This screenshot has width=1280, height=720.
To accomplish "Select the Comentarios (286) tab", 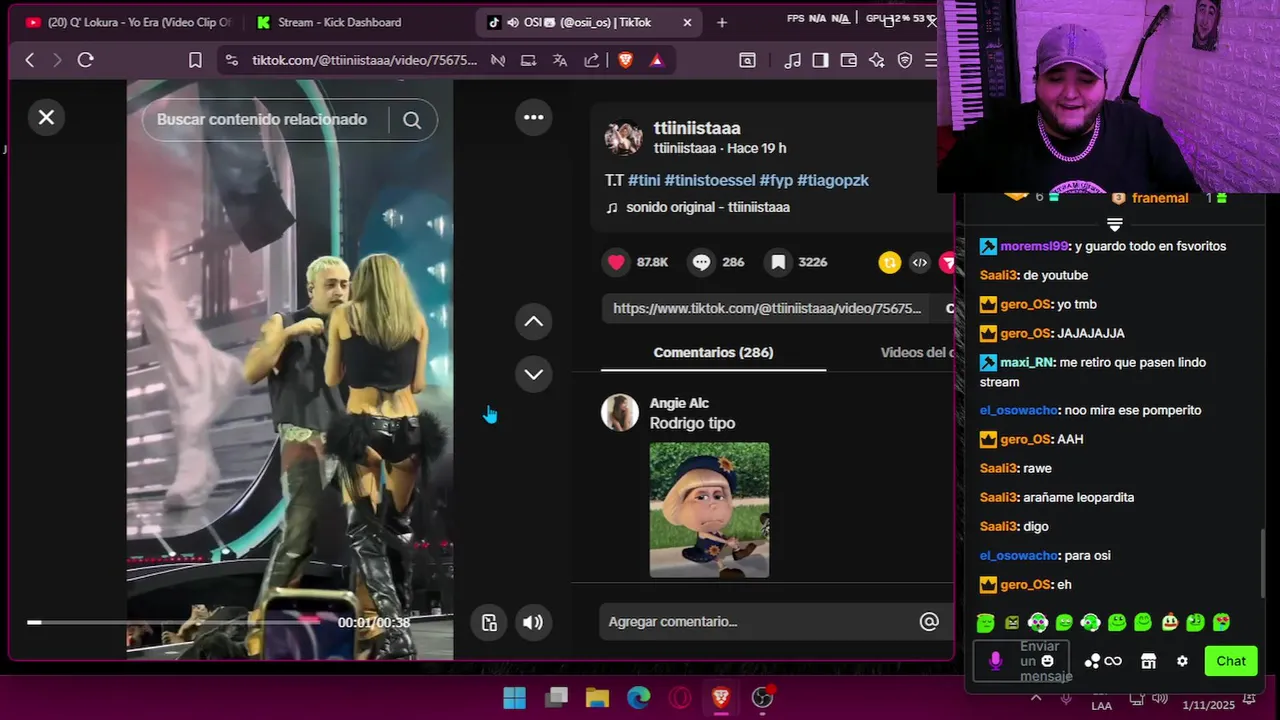I will 713,352.
